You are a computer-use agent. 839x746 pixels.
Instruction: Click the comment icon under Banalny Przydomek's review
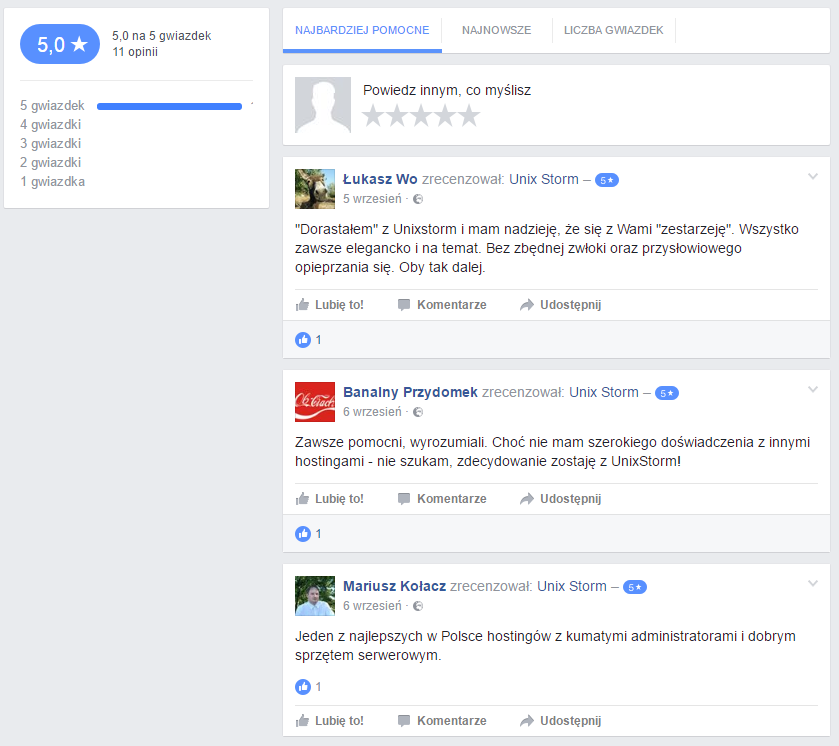pyautogui.click(x=404, y=499)
